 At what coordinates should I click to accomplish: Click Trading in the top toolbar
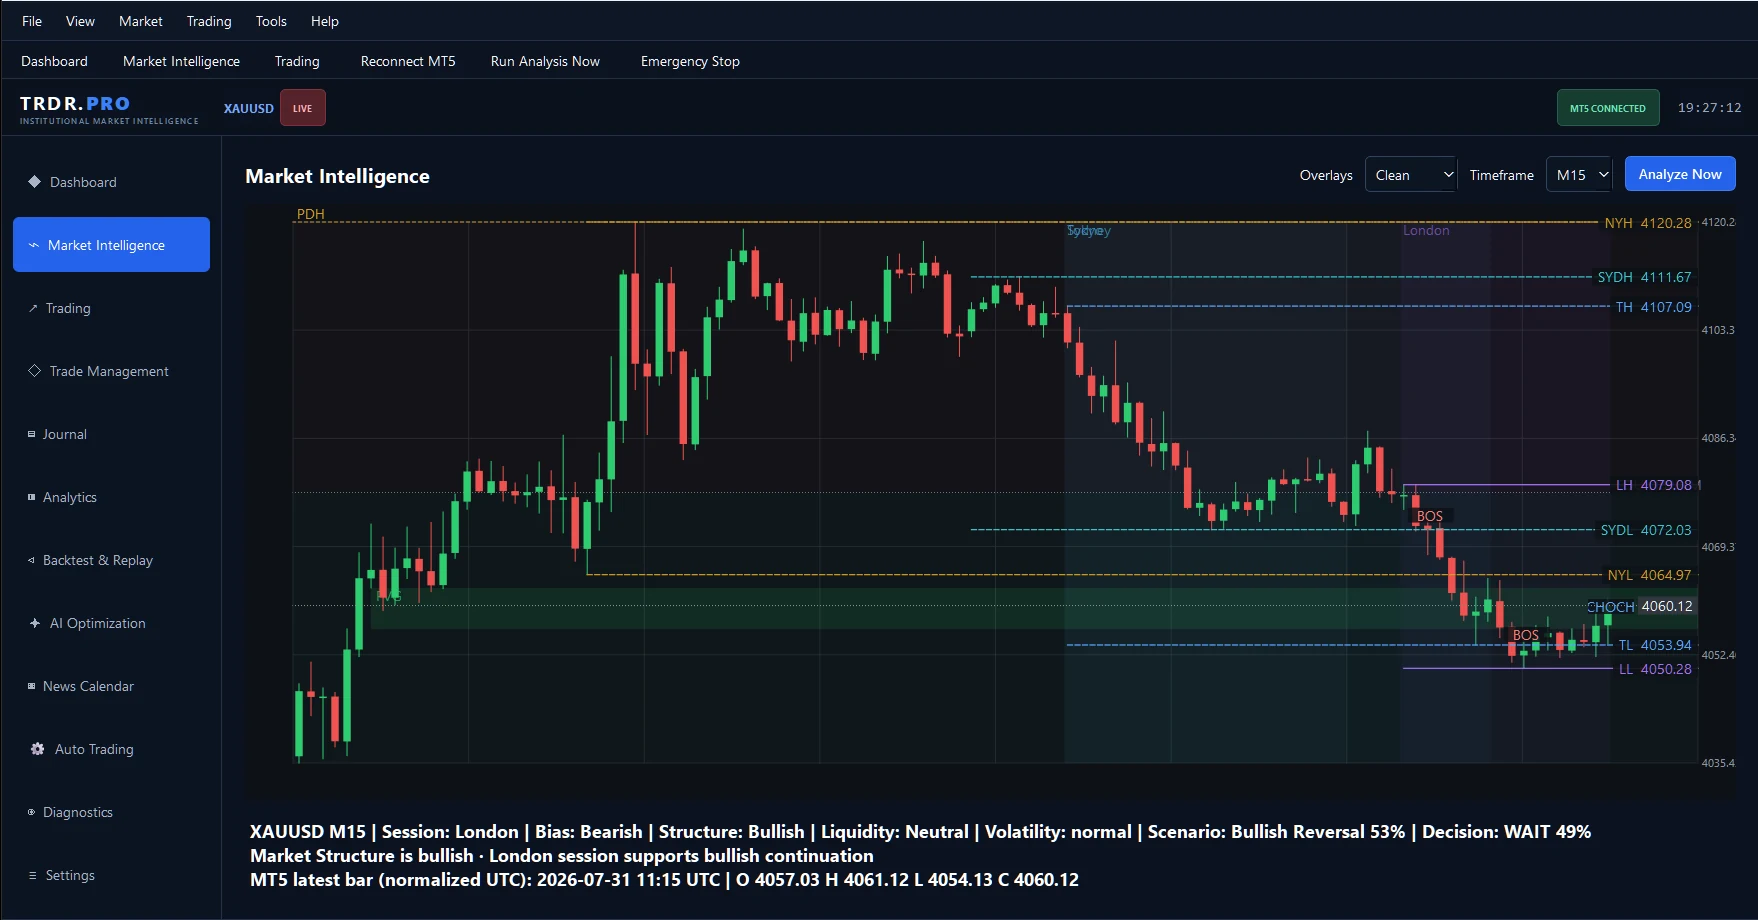pos(297,61)
